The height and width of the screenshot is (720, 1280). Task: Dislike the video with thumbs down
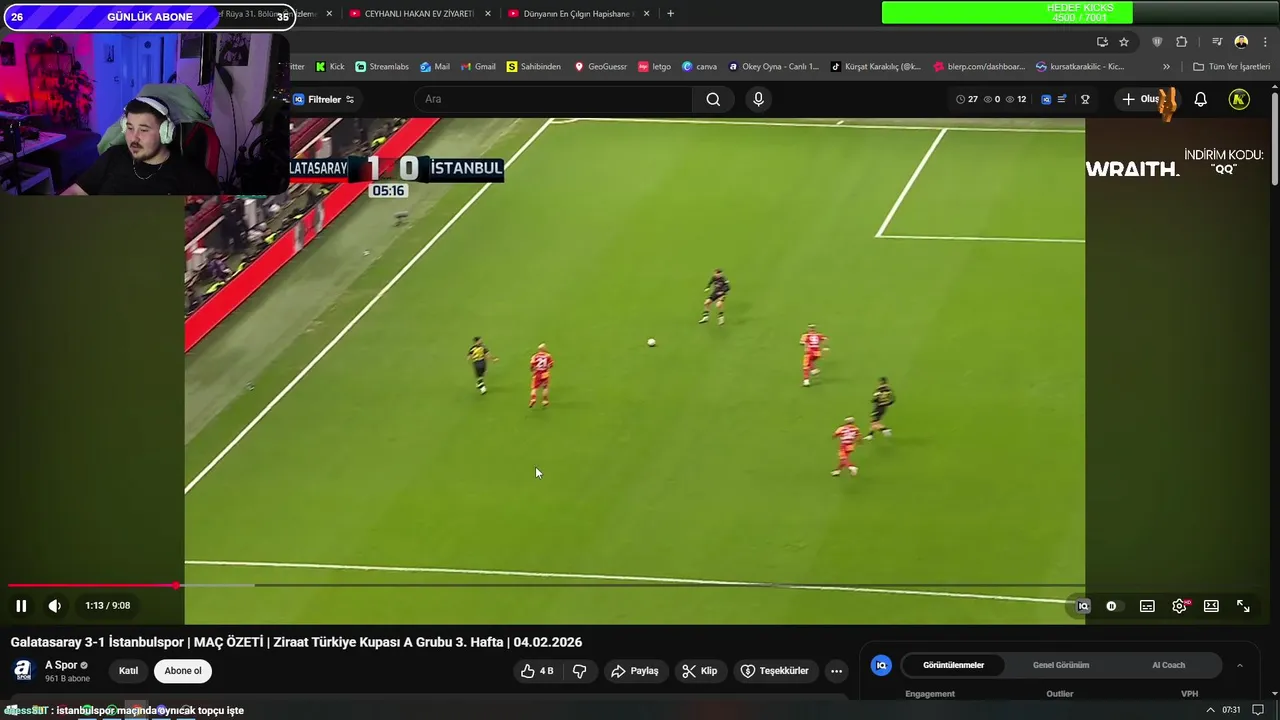click(579, 671)
